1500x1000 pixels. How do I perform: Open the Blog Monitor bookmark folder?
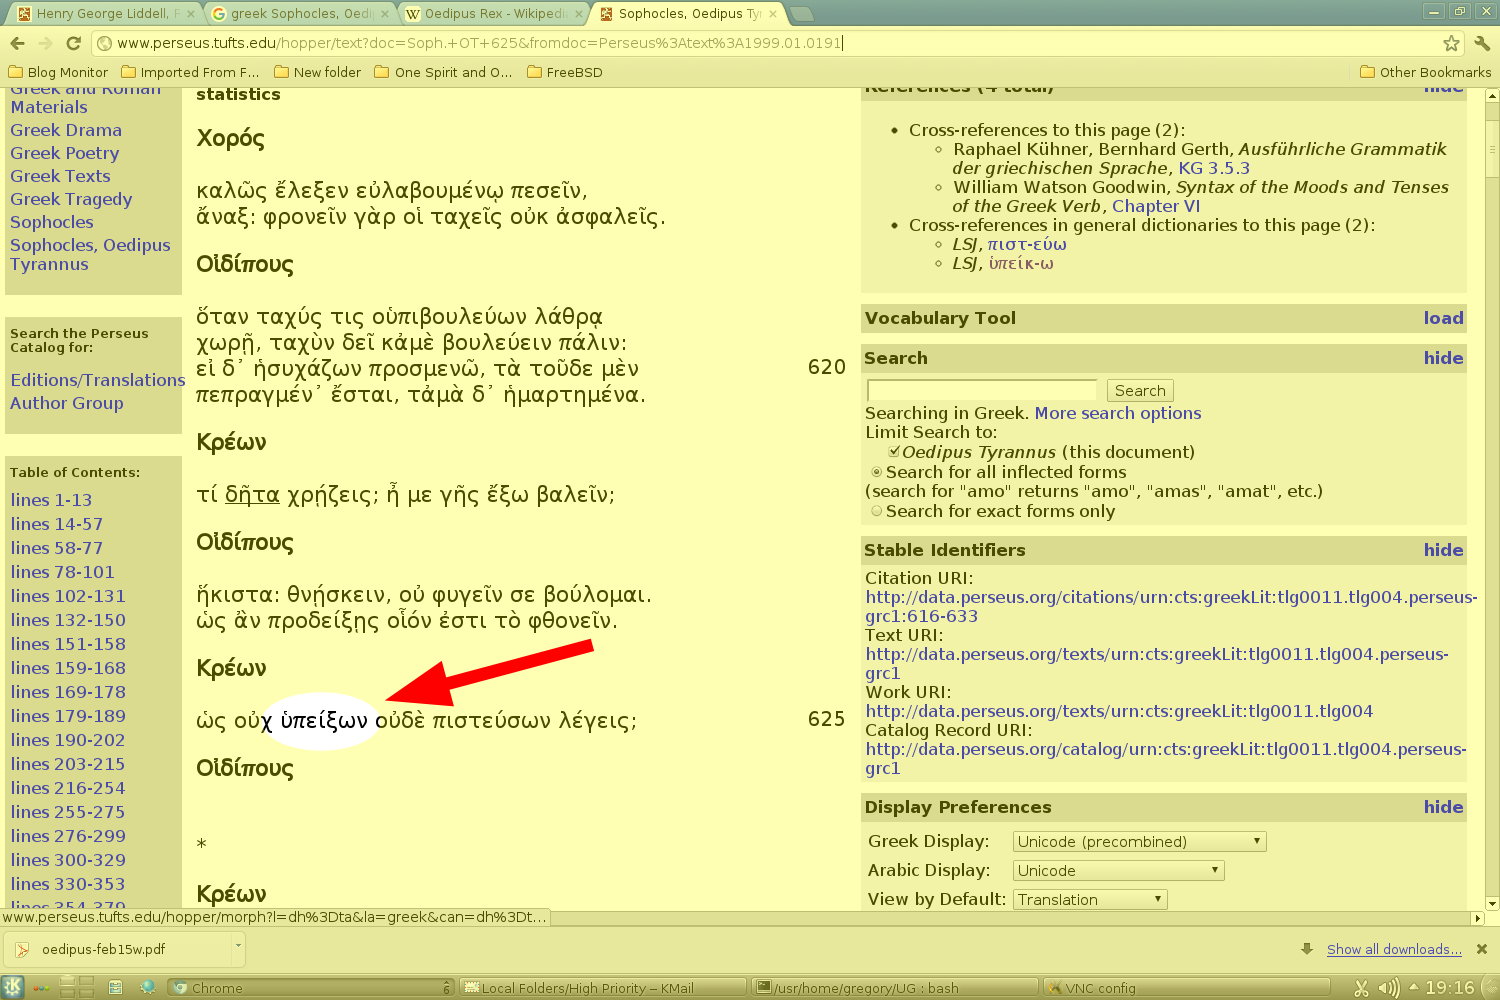tap(58, 72)
